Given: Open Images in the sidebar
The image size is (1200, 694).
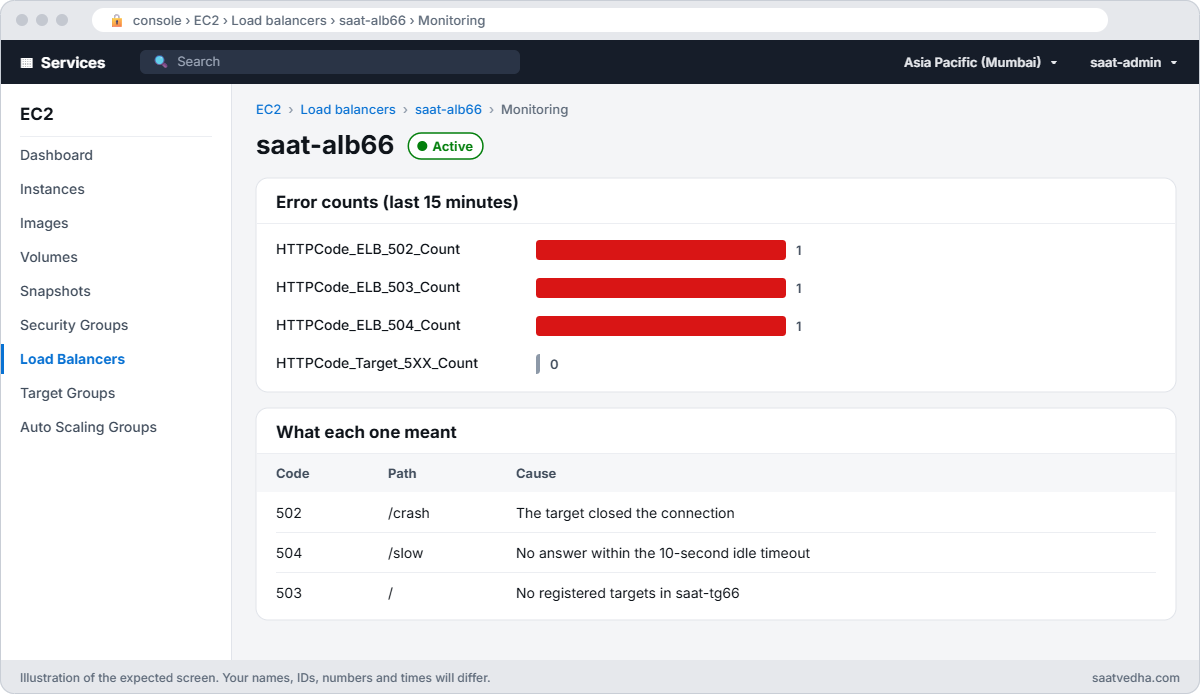Looking at the screenshot, I should click(44, 223).
